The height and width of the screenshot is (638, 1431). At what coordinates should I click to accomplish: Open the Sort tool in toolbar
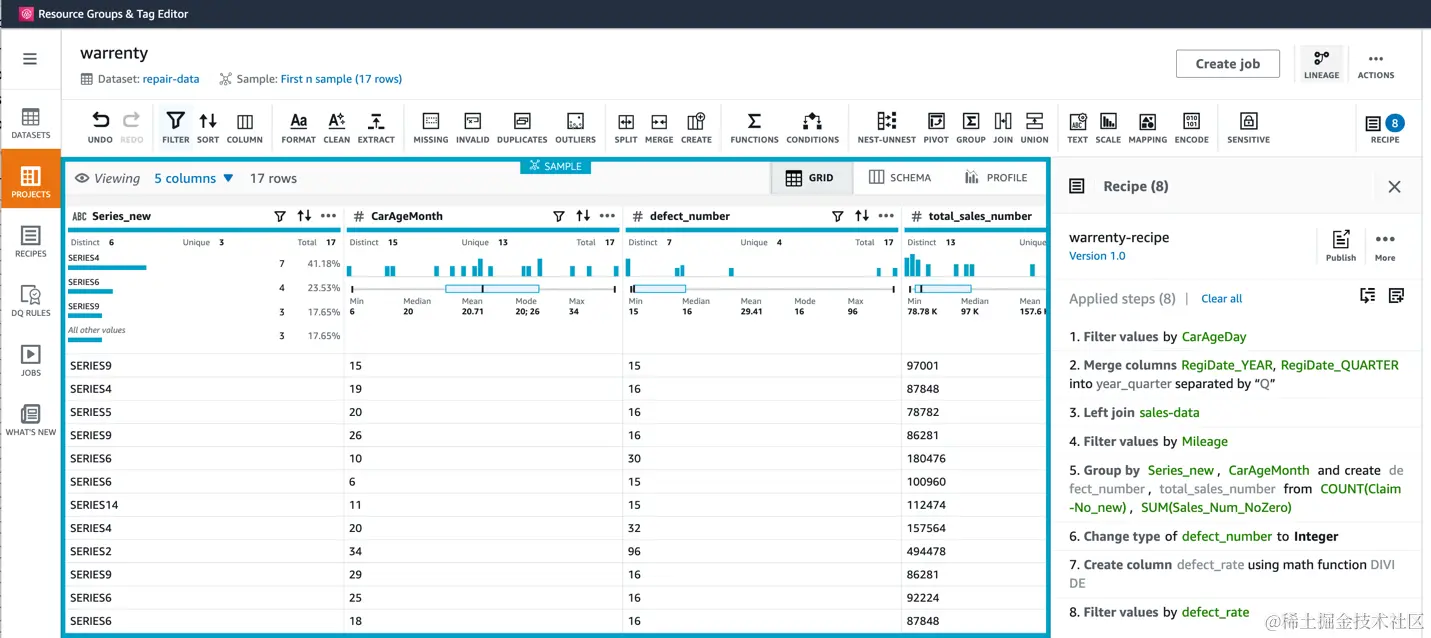(208, 127)
